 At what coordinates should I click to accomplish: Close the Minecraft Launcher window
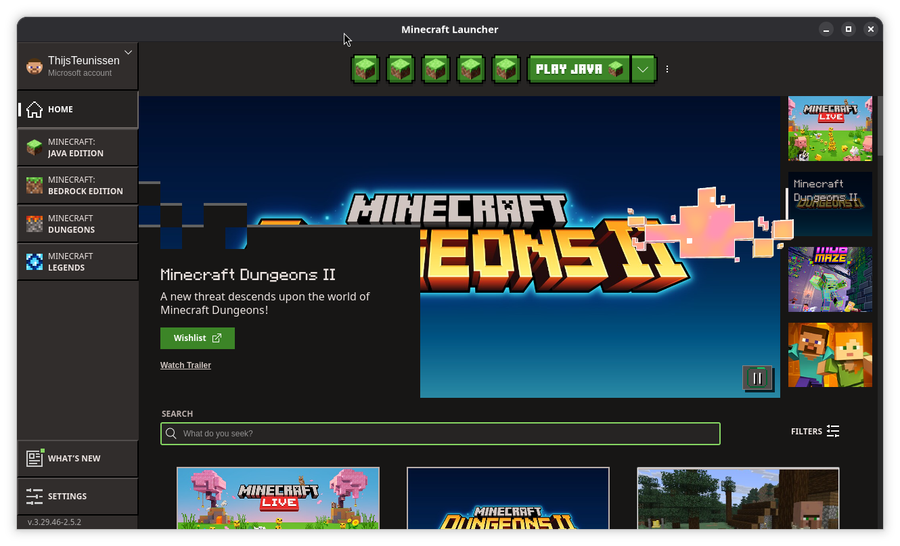pyautogui.click(x=871, y=29)
